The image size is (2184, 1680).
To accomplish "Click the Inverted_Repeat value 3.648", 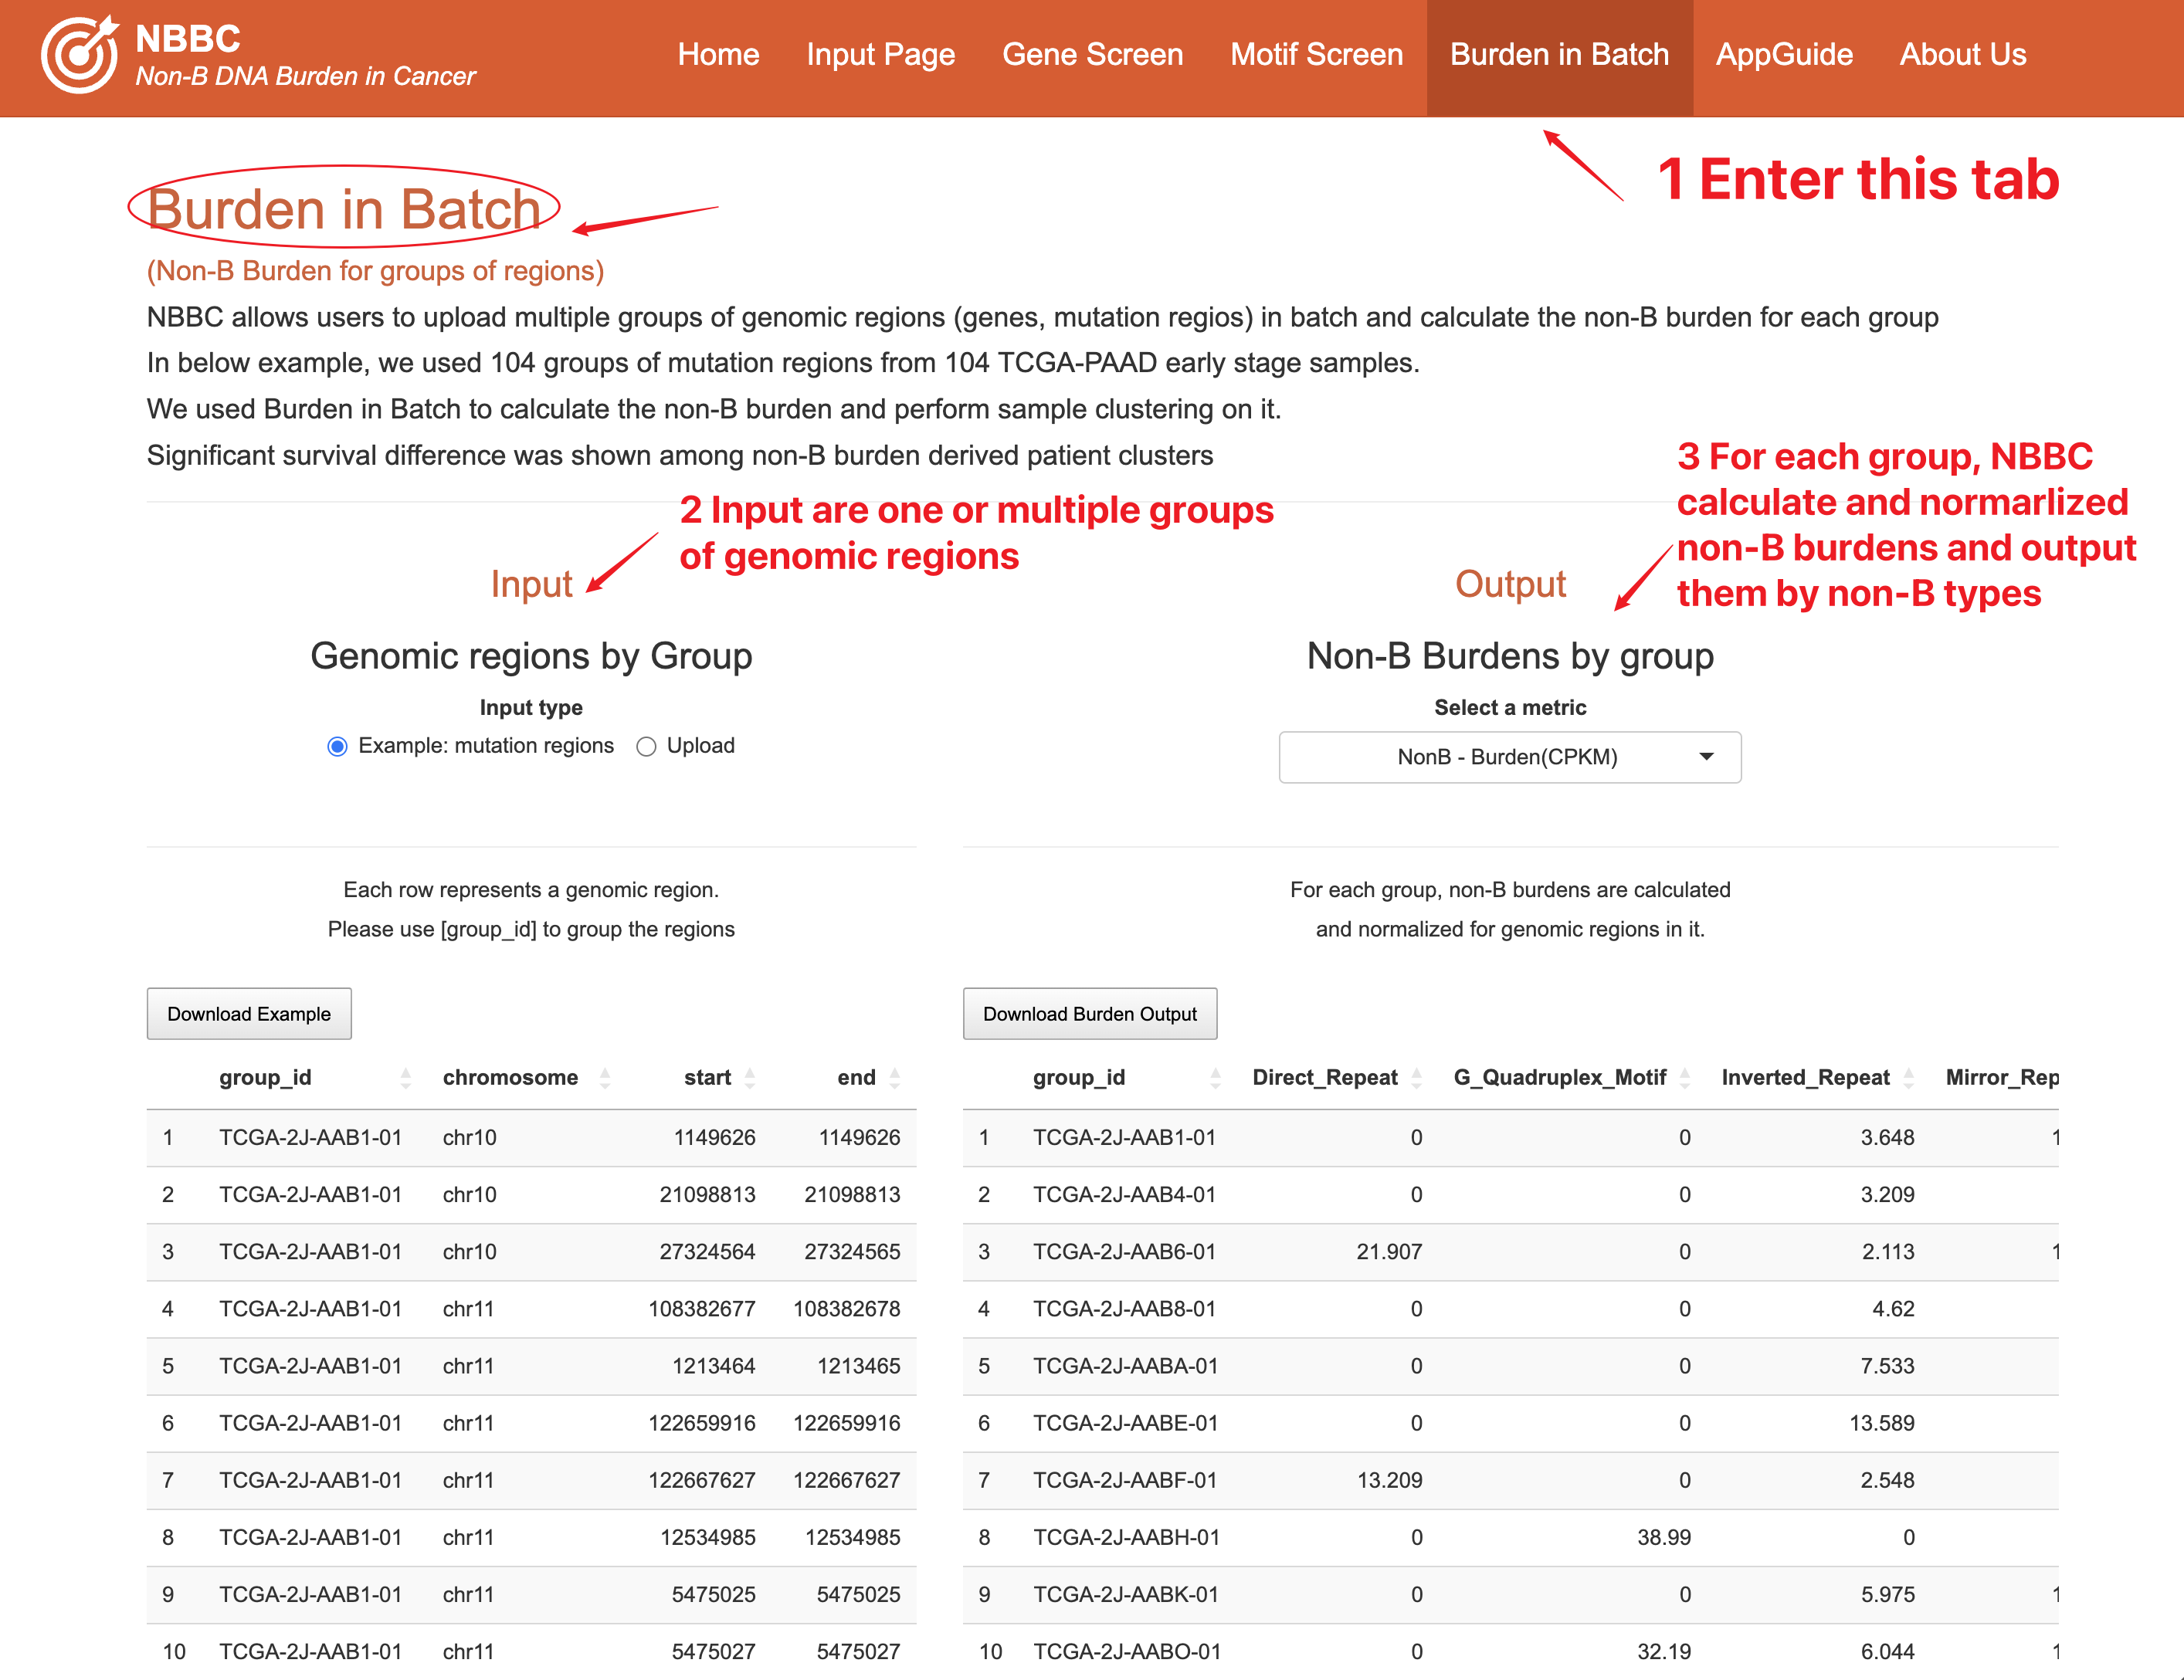I will [1887, 1138].
